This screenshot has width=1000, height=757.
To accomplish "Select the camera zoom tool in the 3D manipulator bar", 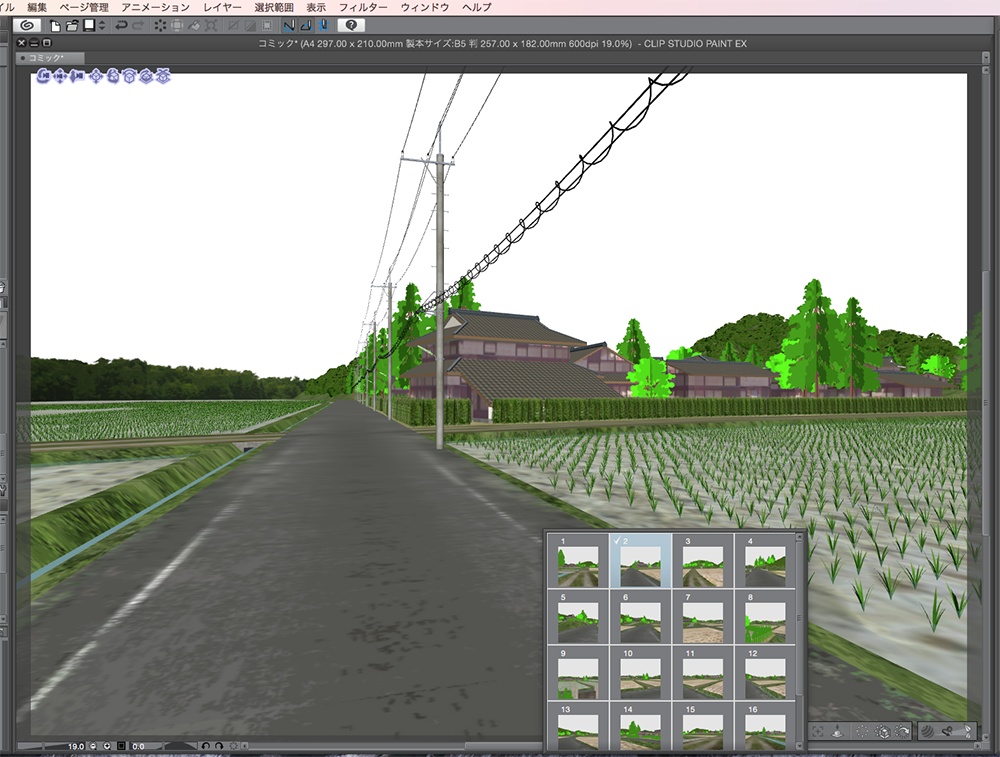I will (76, 76).
